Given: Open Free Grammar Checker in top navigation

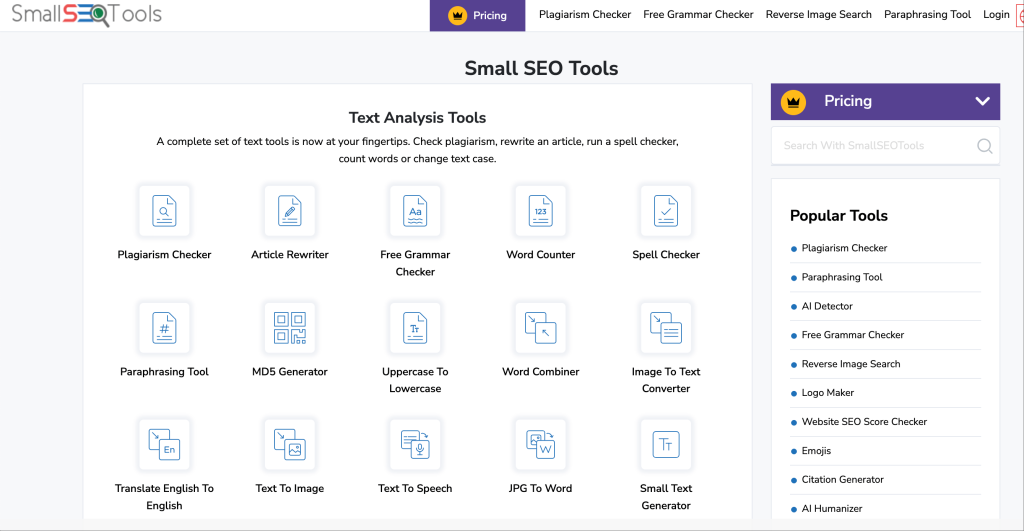Looking at the screenshot, I should [x=698, y=14].
